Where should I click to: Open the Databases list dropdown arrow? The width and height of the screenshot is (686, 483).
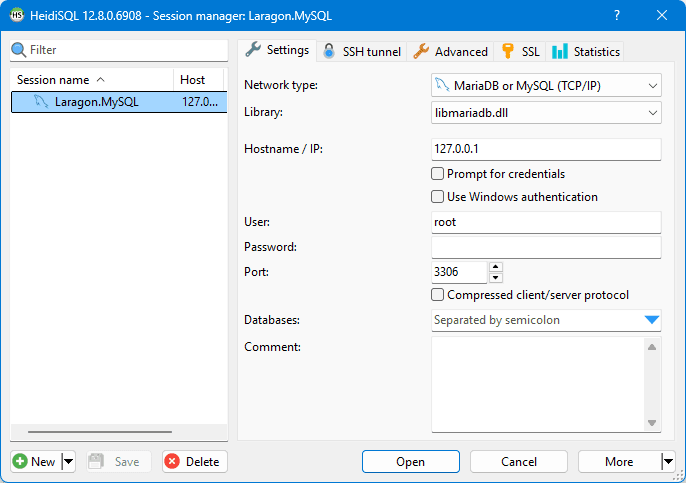[x=651, y=320]
